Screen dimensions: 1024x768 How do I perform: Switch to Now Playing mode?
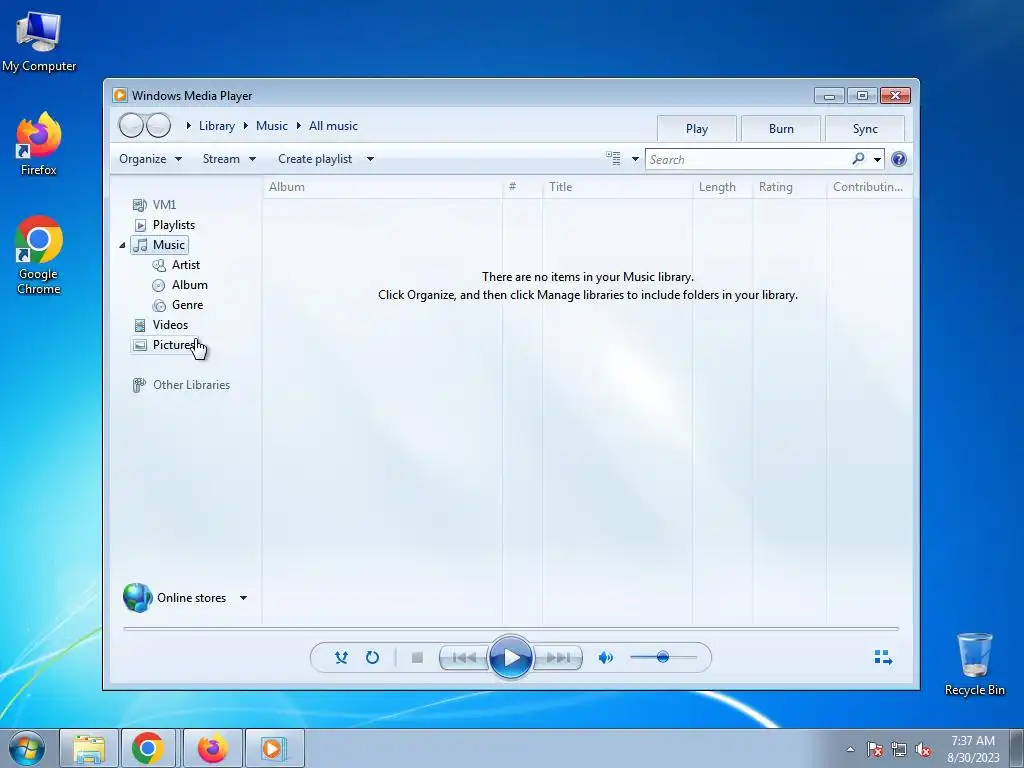pyautogui.click(x=883, y=657)
